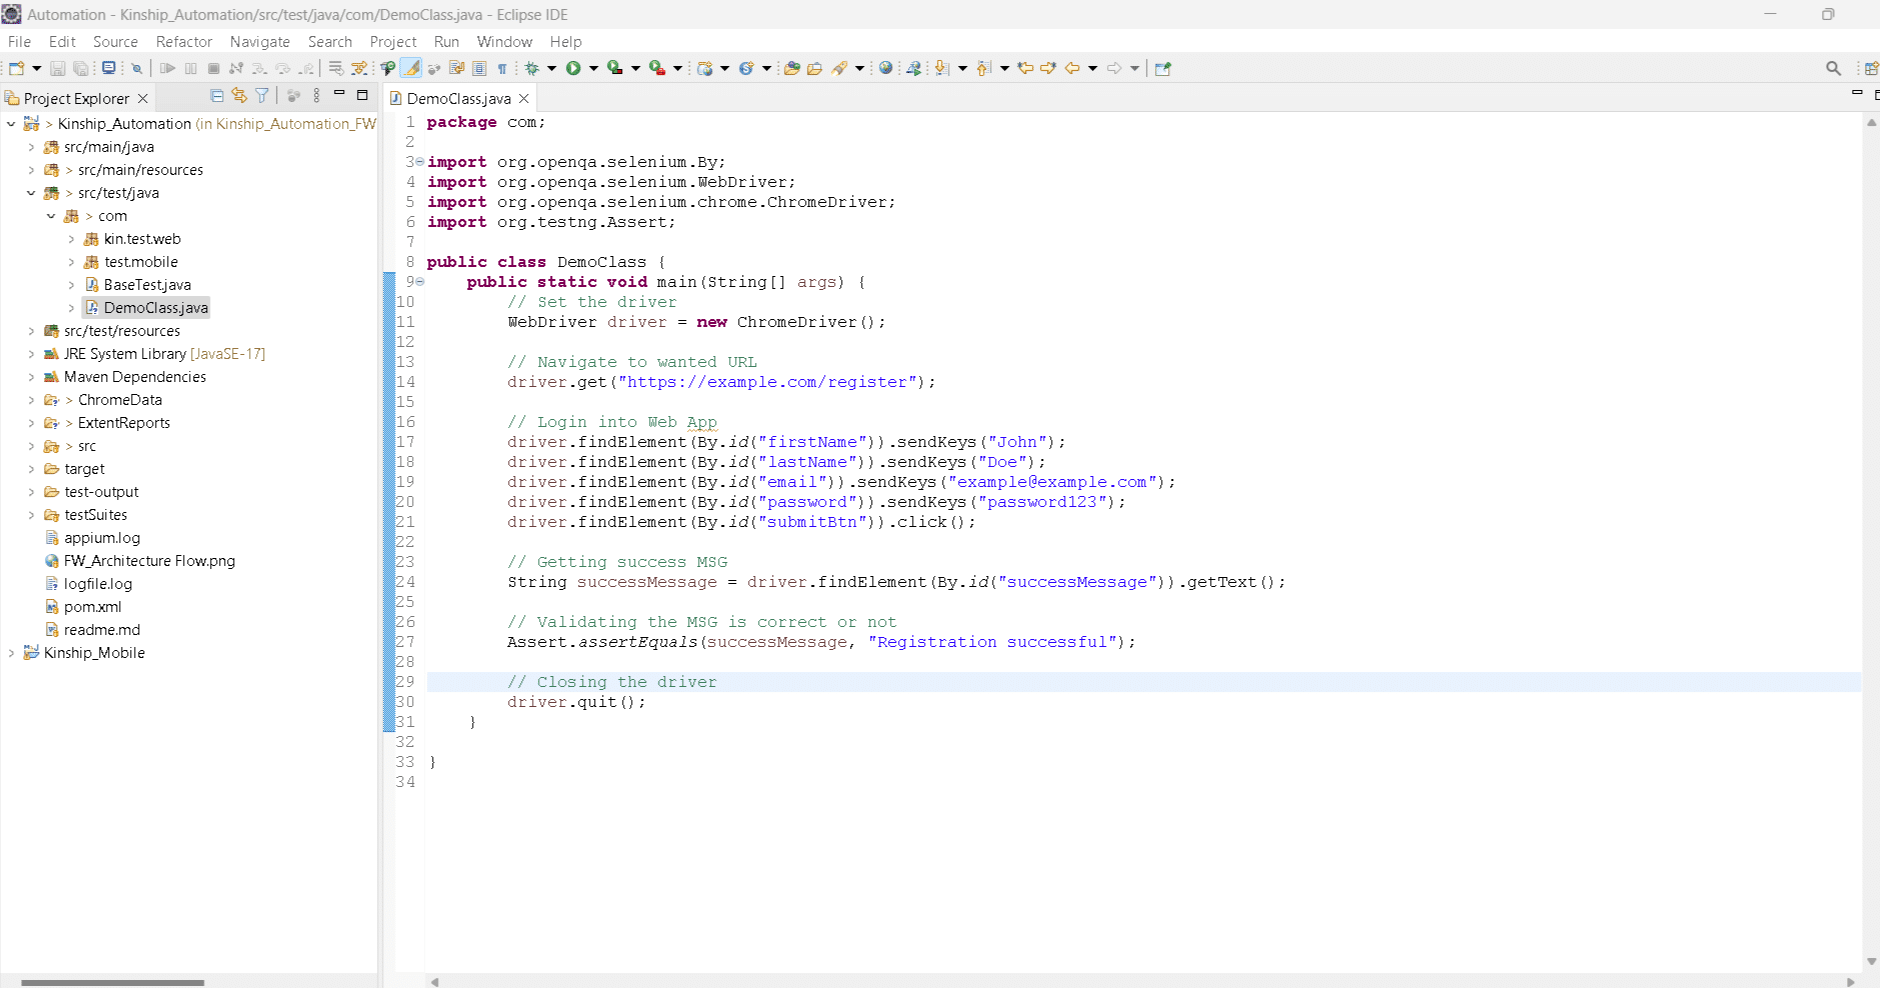Select FW_Architecture Flow.png file
This screenshot has width=1880, height=988.
149,561
